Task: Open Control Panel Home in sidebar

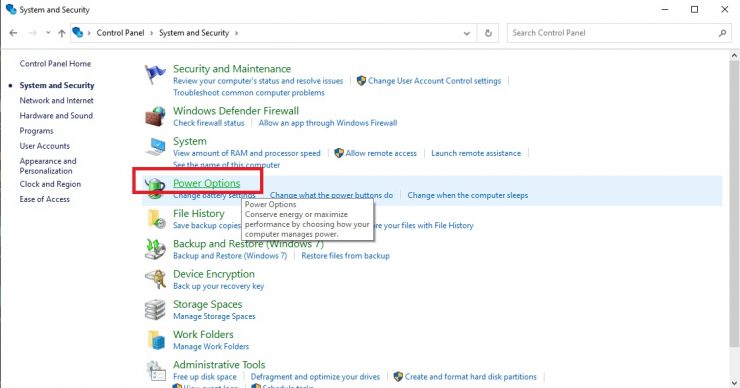Action: (55, 63)
